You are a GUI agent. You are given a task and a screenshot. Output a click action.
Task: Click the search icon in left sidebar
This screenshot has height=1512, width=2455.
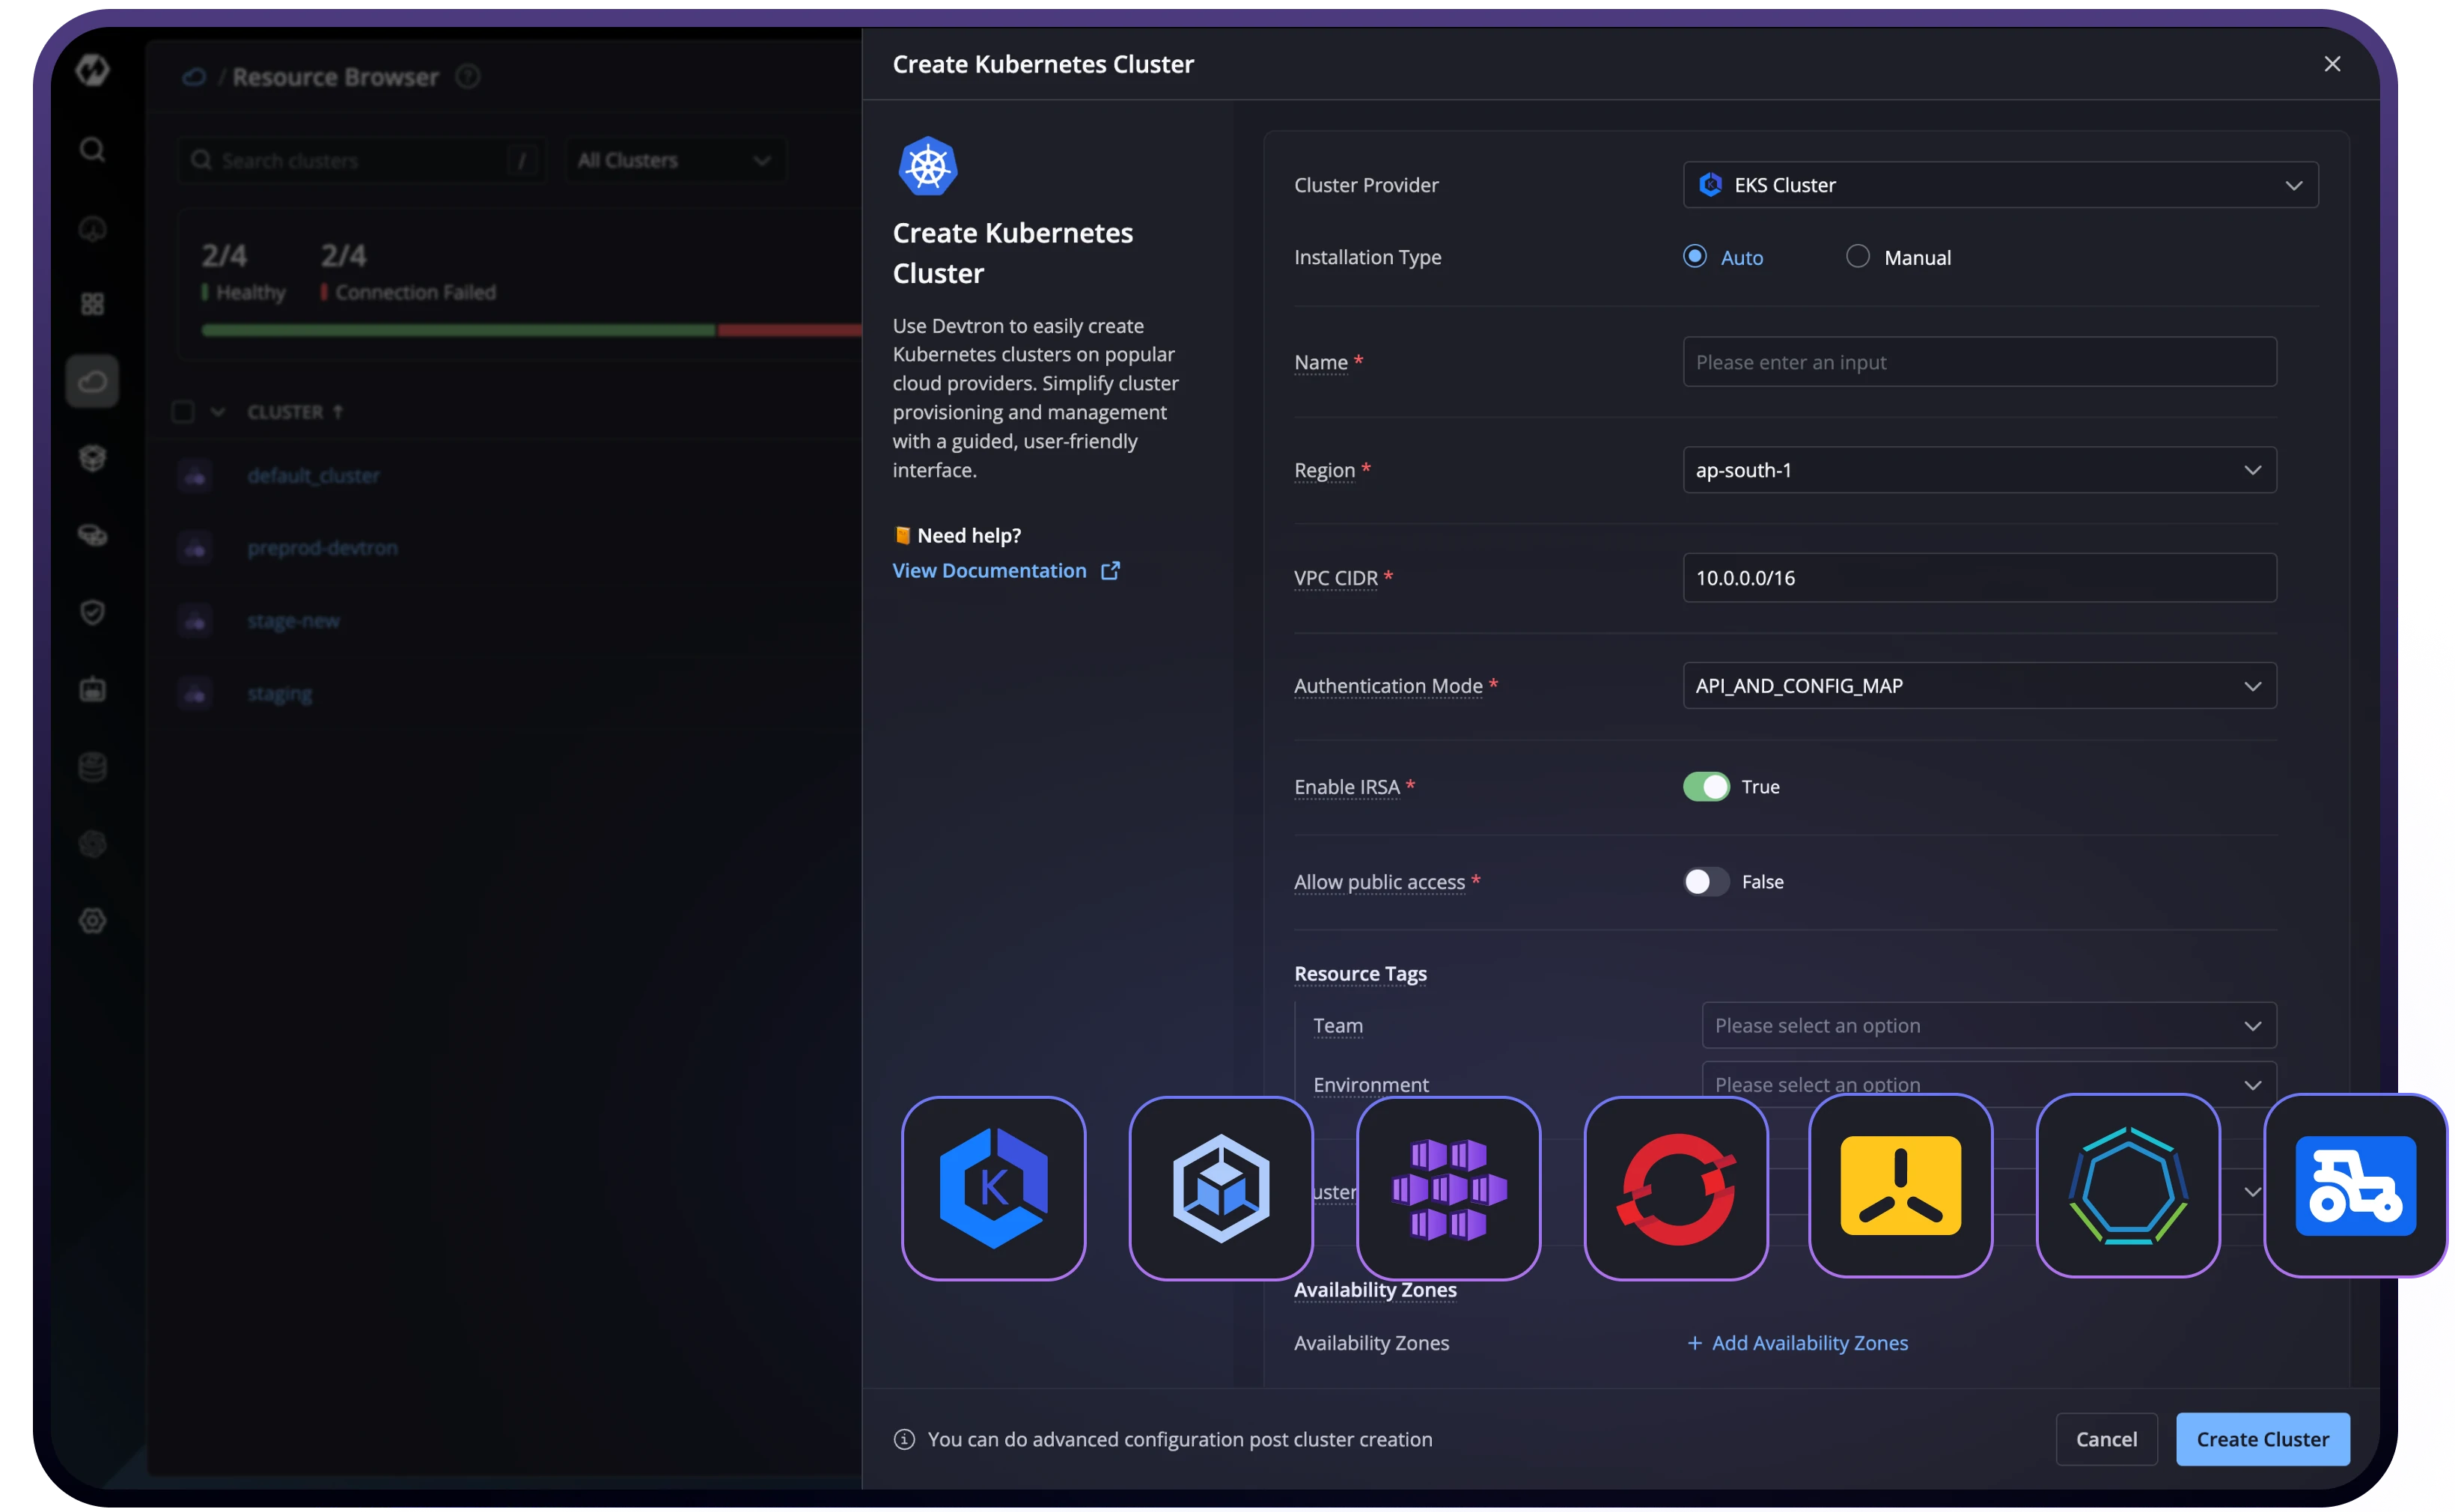92,150
